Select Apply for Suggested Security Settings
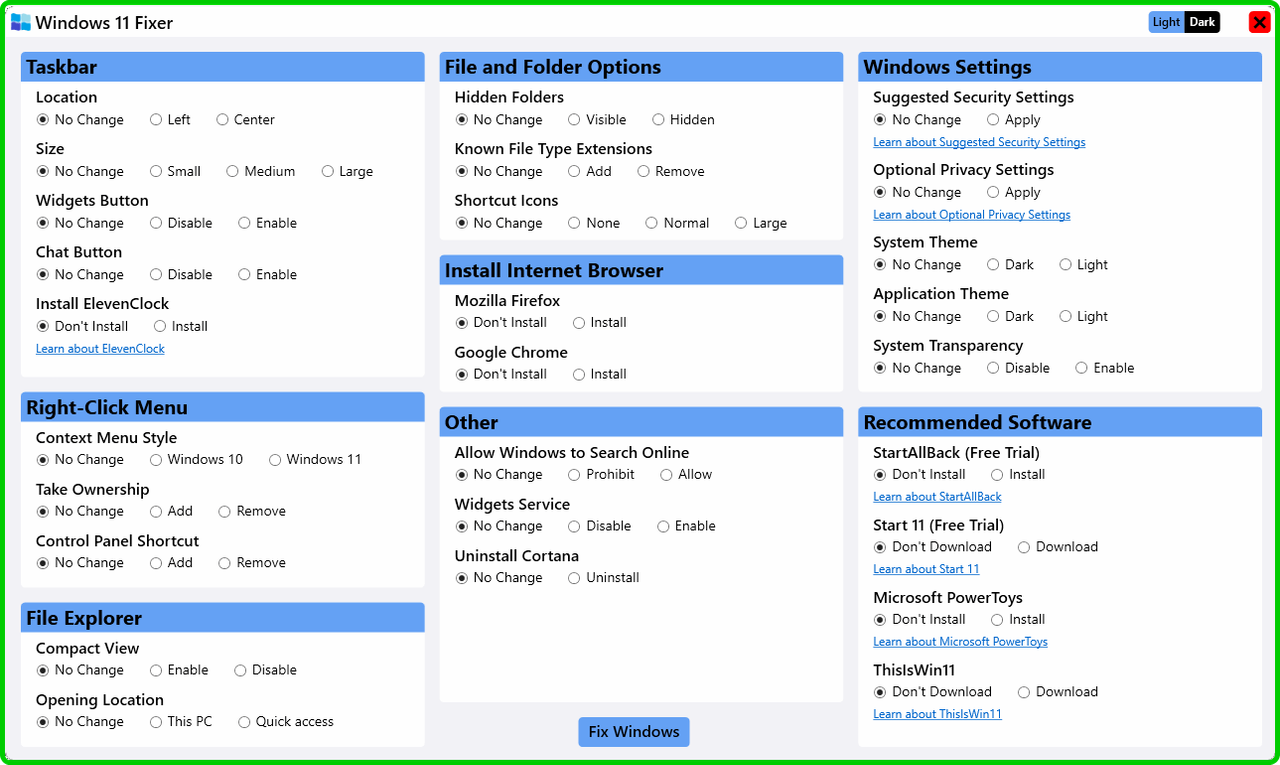 [1014, 120]
